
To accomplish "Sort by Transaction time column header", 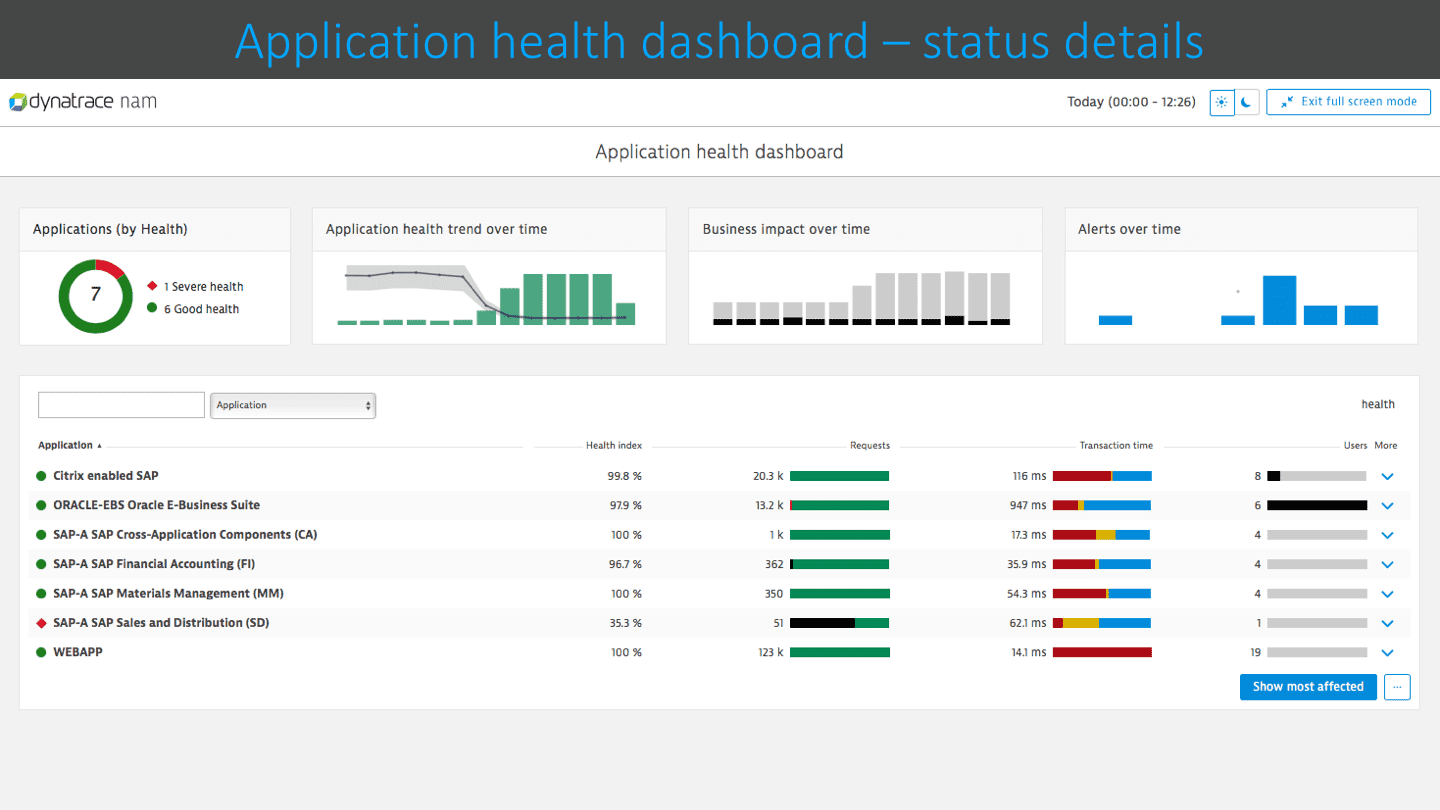I will tap(1116, 446).
